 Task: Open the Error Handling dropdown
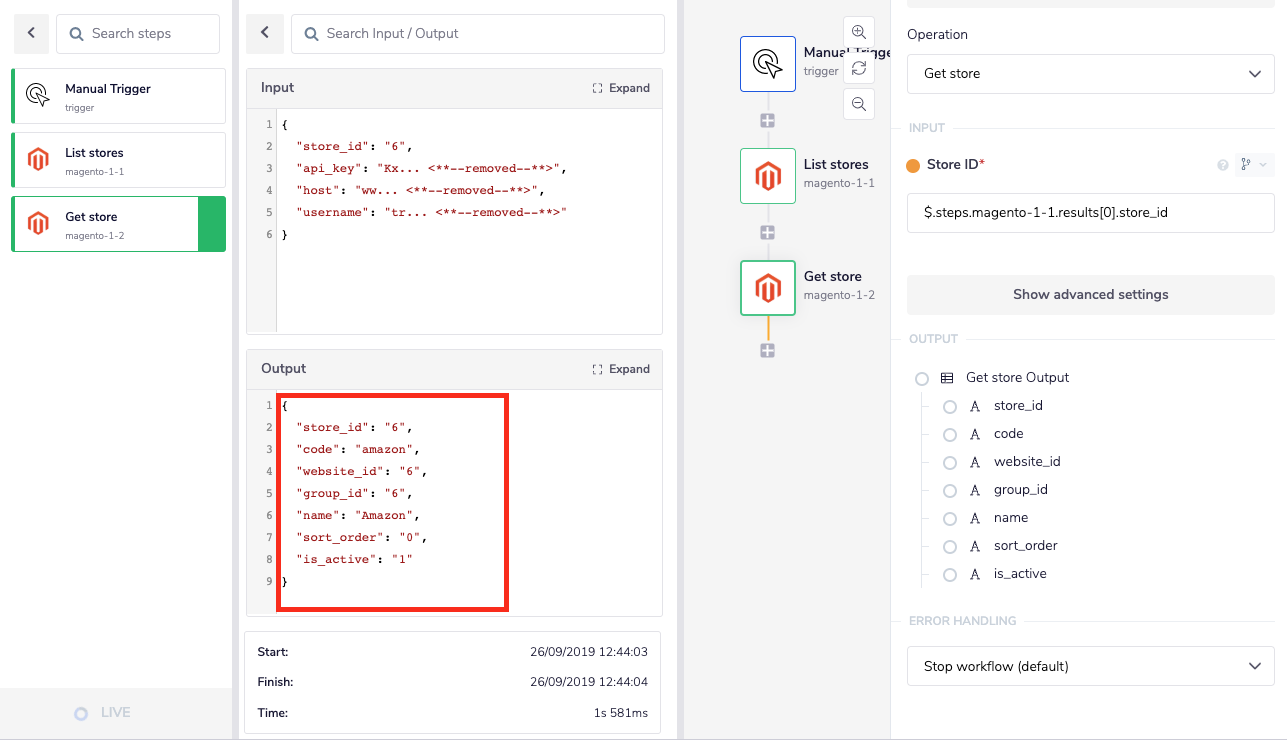point(1090,665)
